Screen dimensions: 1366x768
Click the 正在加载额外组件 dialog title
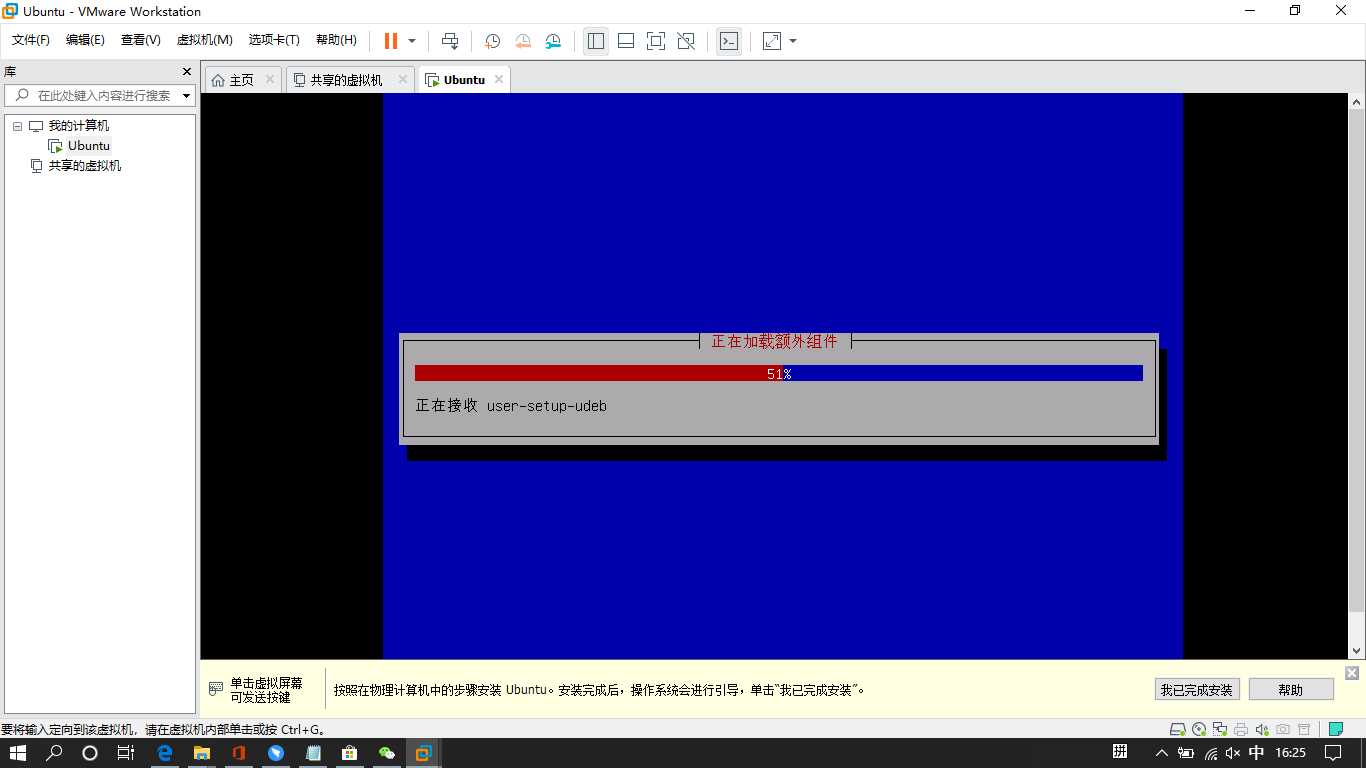pyautogui.click(x=775, y=341)
